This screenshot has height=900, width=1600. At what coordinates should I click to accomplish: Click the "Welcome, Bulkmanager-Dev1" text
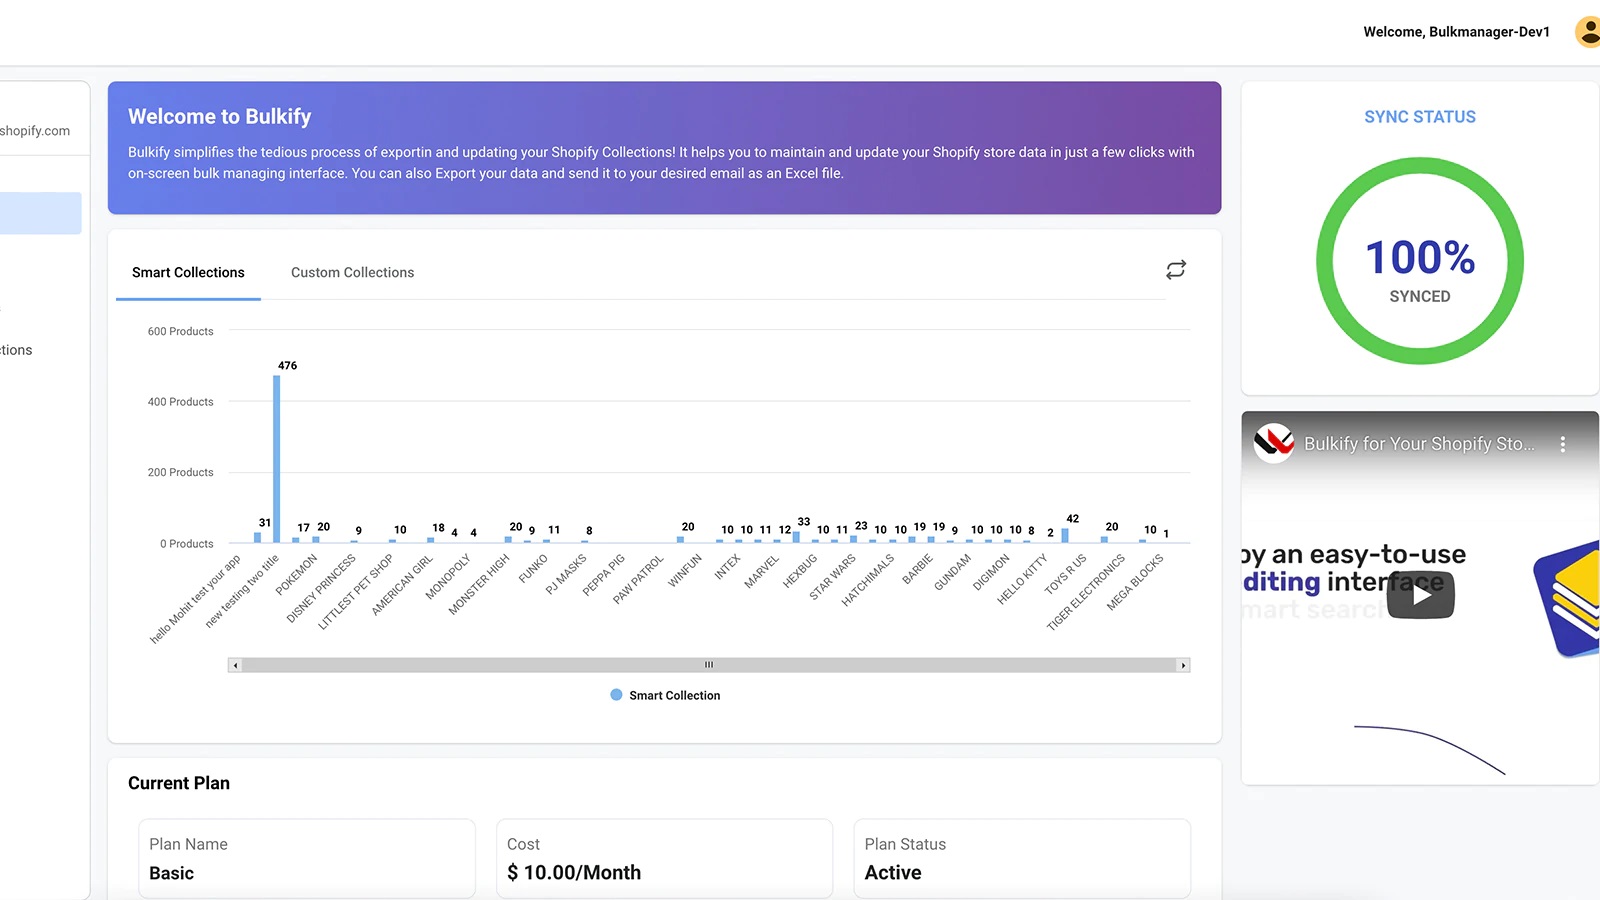[1456, 32]
